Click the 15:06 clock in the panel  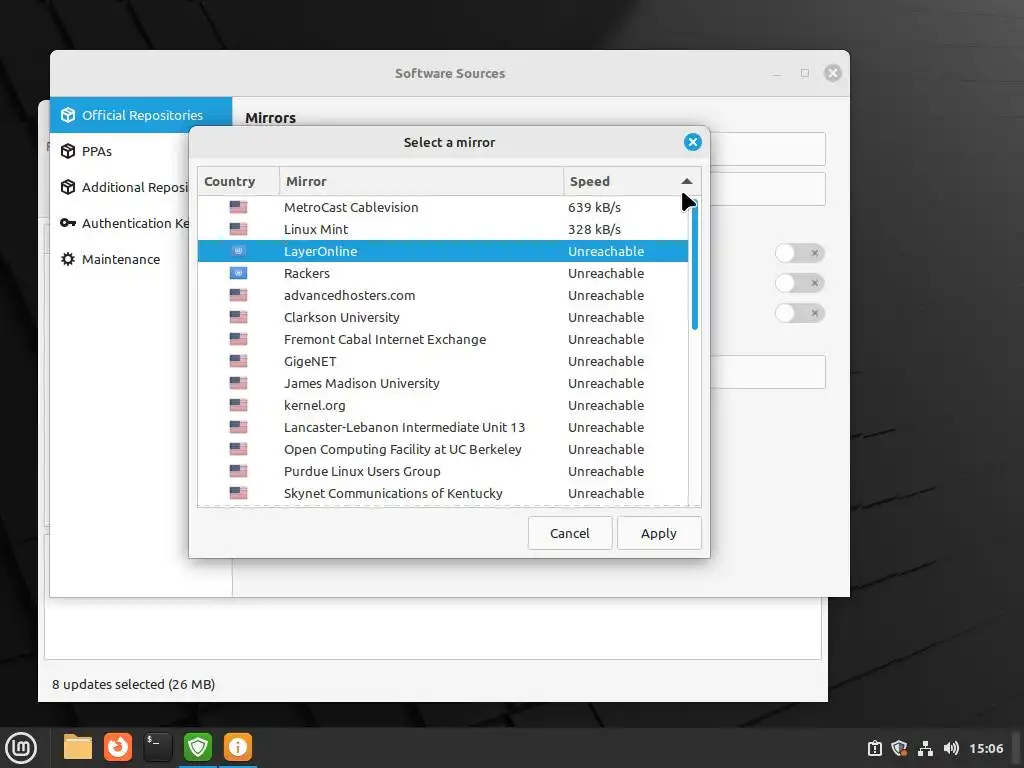coord(986,748)
